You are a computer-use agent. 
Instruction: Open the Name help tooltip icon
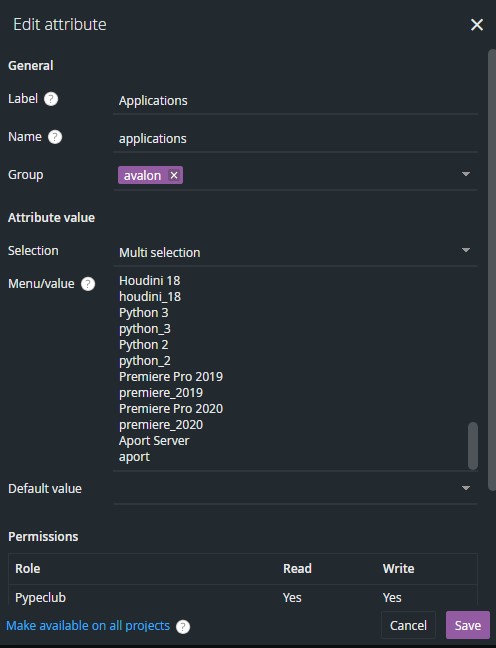coord(55,137)
